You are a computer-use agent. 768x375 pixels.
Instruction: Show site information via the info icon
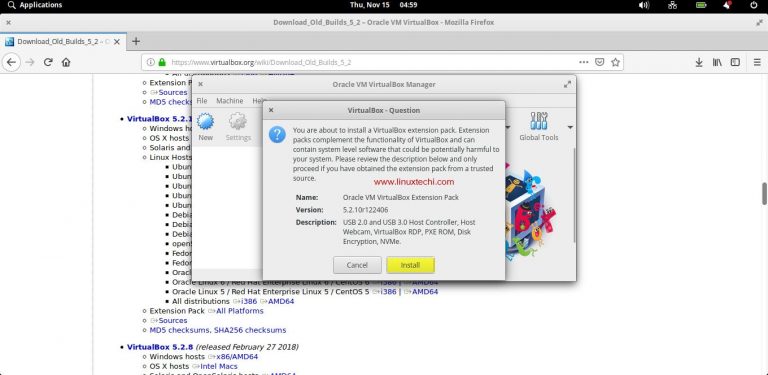151,62
